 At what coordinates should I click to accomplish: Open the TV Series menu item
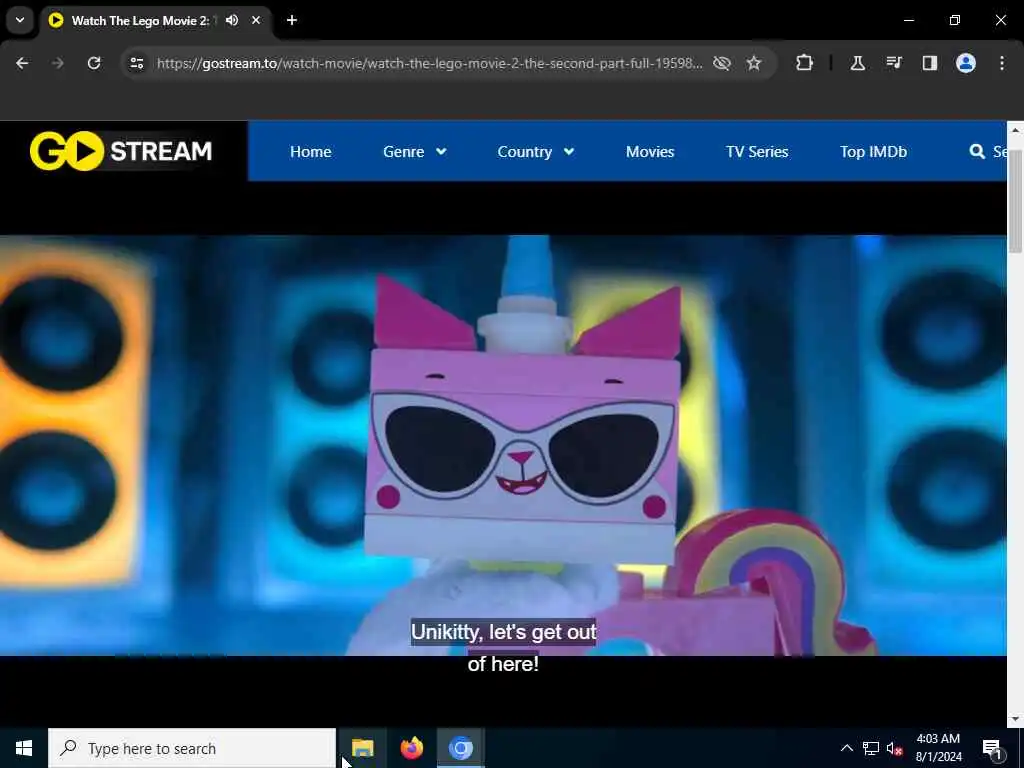(757, 152)
